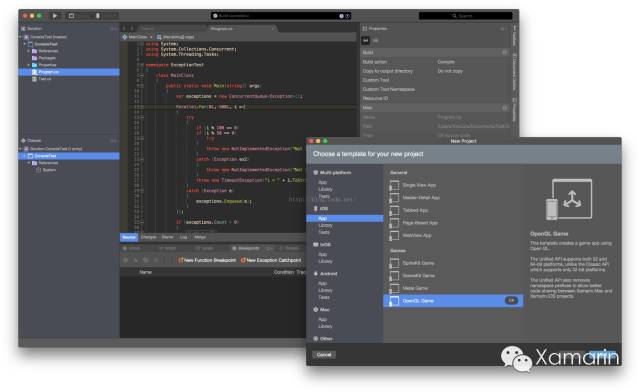Choose the Metal Game template

409,288
